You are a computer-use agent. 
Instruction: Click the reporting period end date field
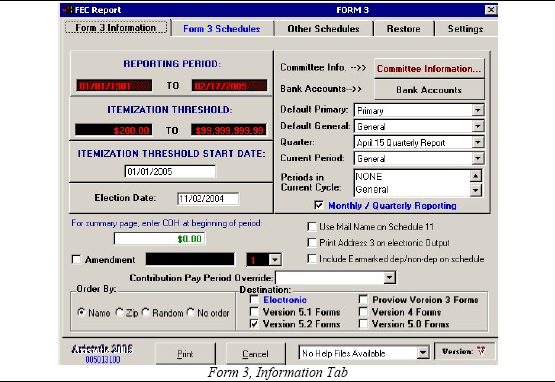pyautogui.click(x=229, y=86)
